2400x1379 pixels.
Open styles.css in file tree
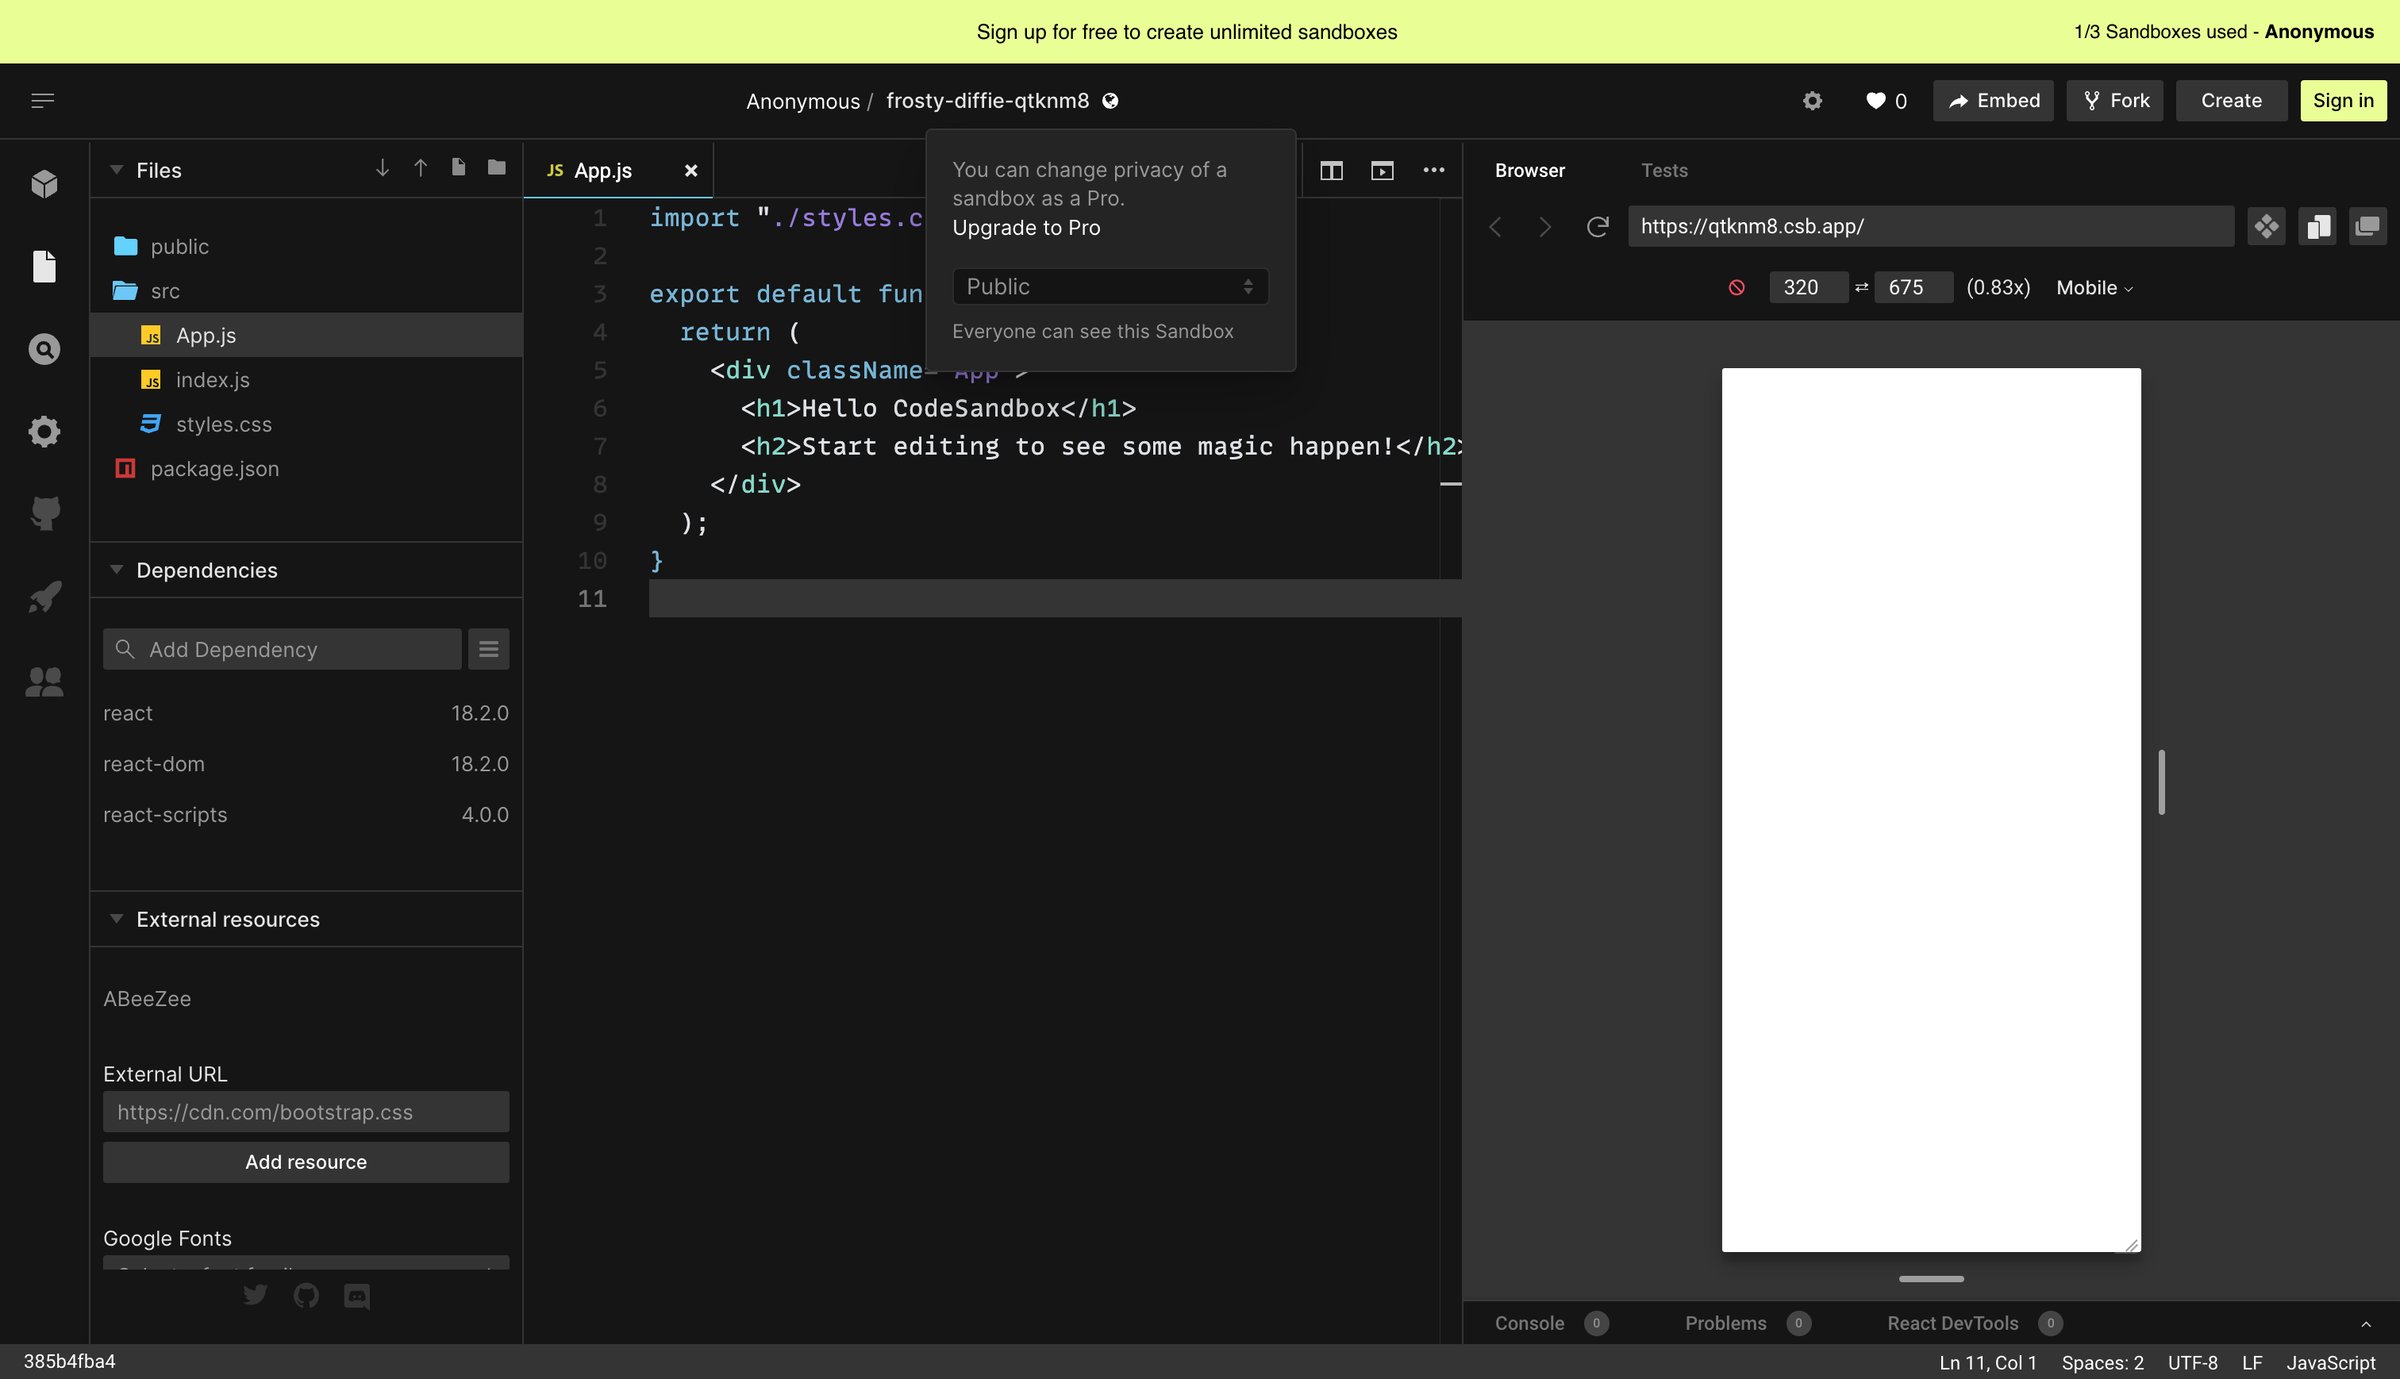coord(306,424)
